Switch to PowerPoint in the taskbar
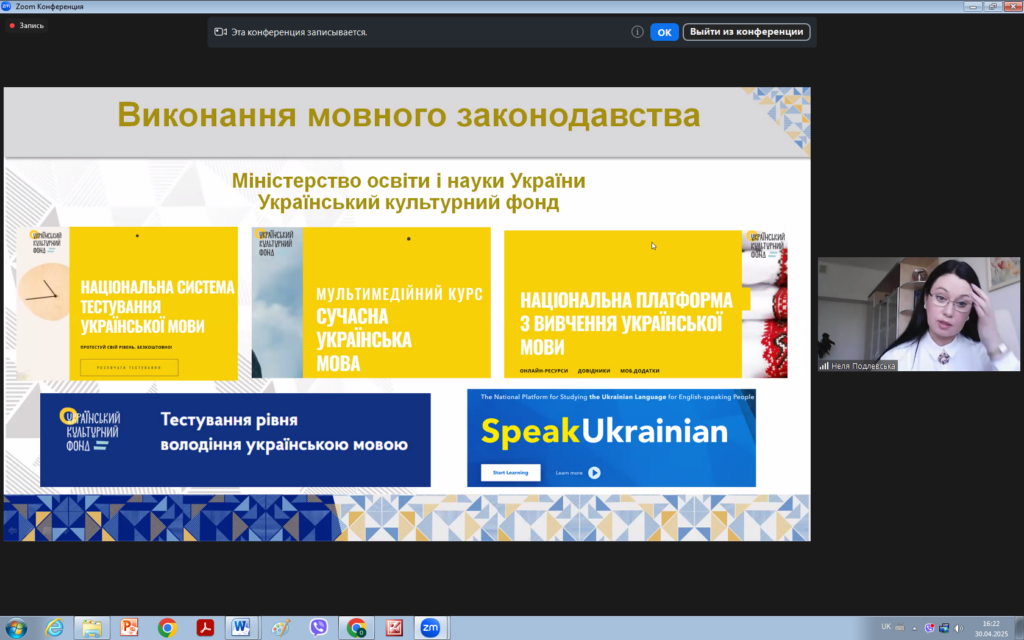Screen dimensions: 1024x640 [129, 628]
